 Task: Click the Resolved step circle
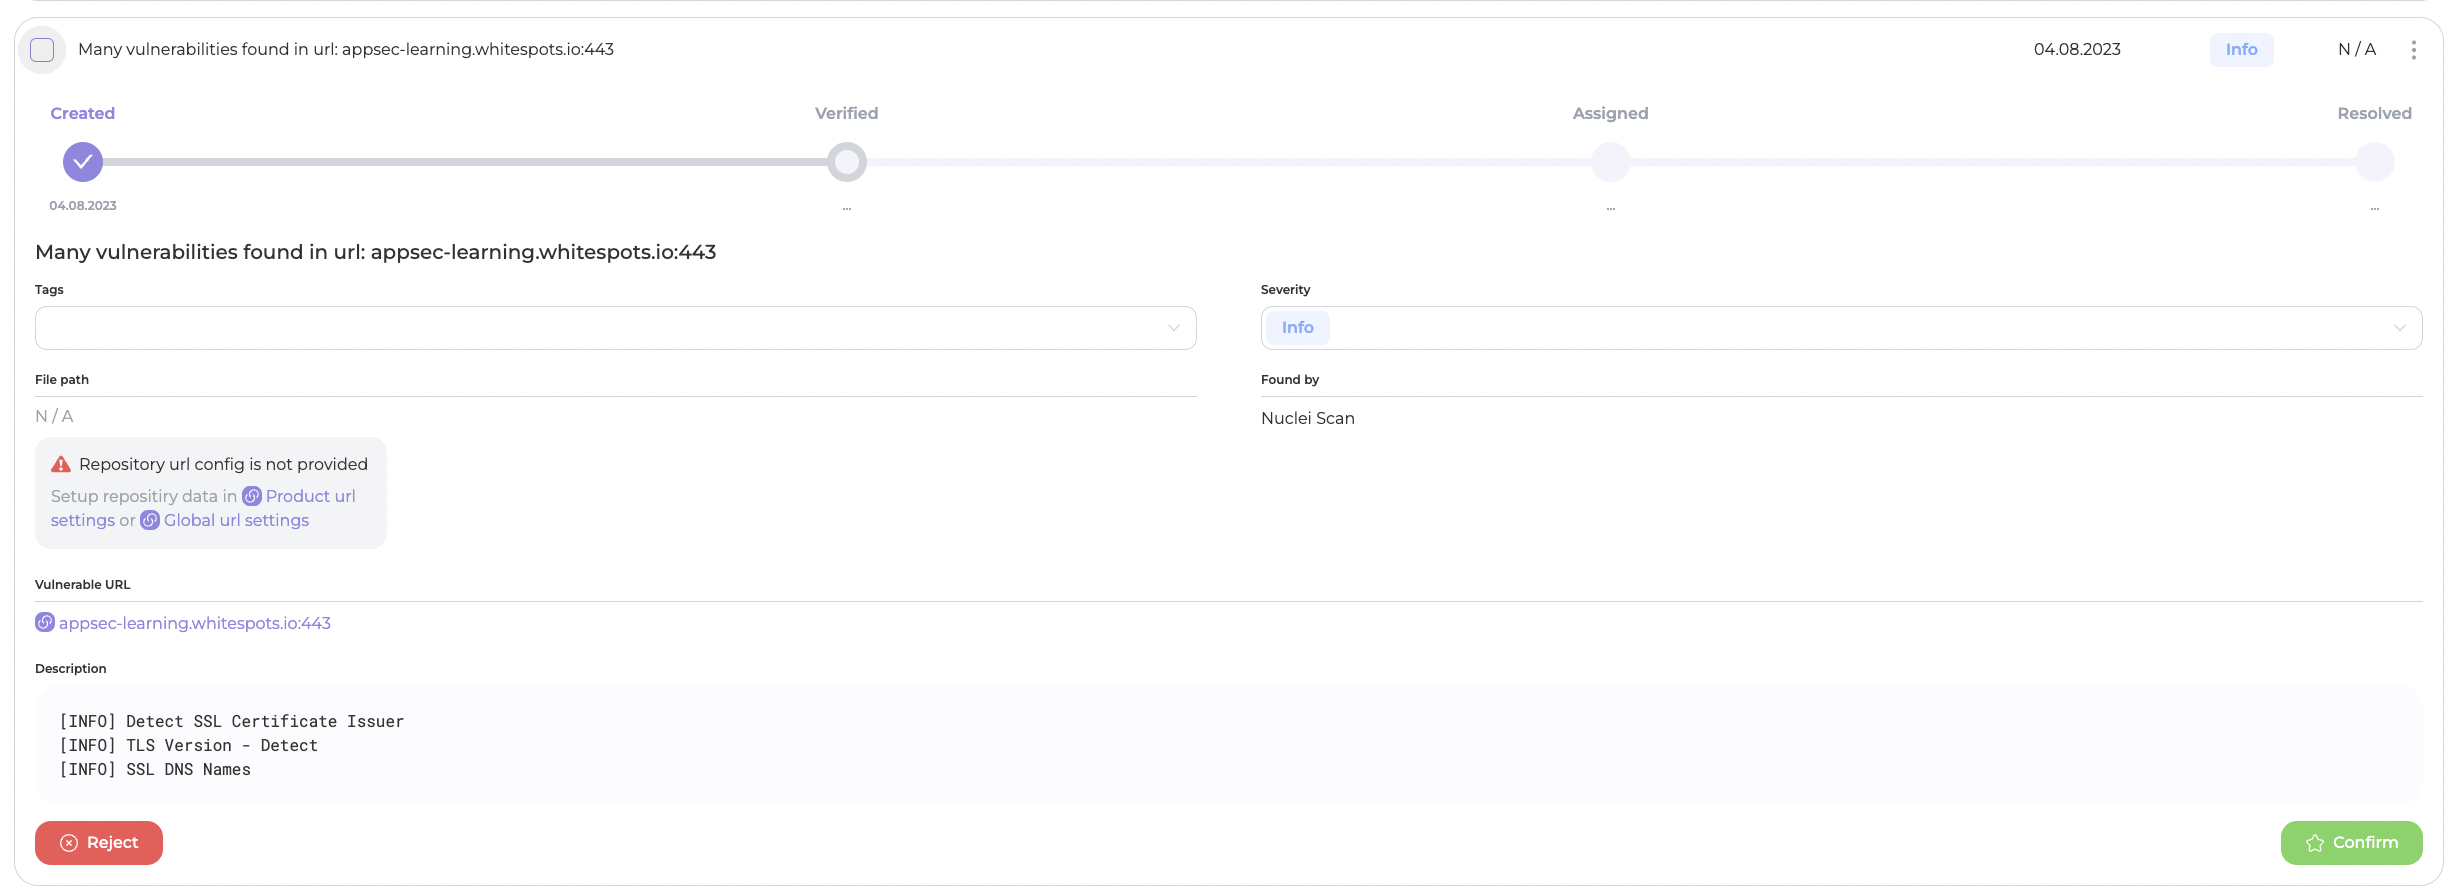[2374, 162]
